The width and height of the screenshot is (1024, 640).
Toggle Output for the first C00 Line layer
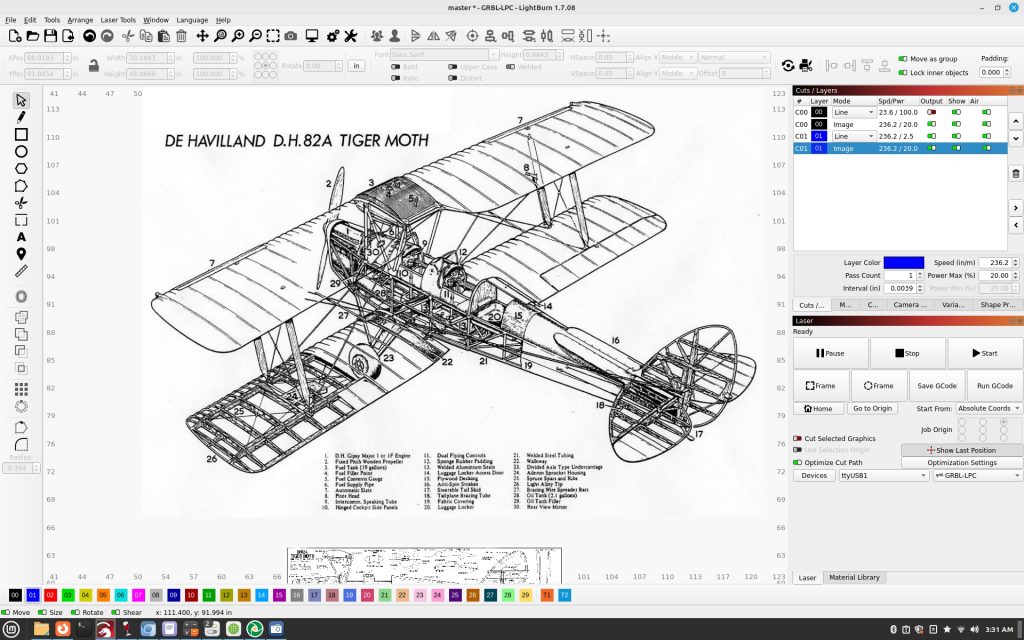932,112
